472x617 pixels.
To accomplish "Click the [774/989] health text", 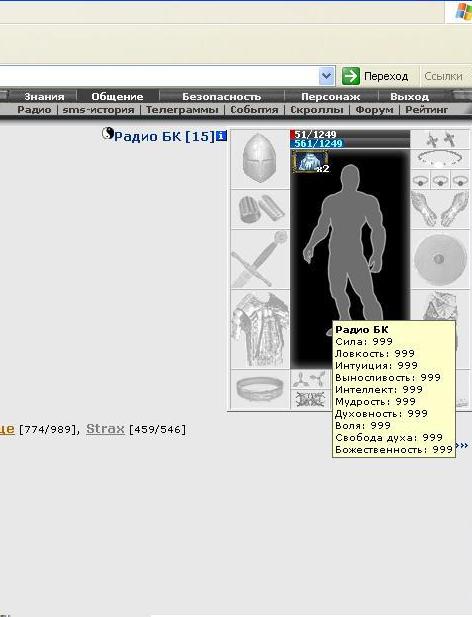I will pos(47,429).
